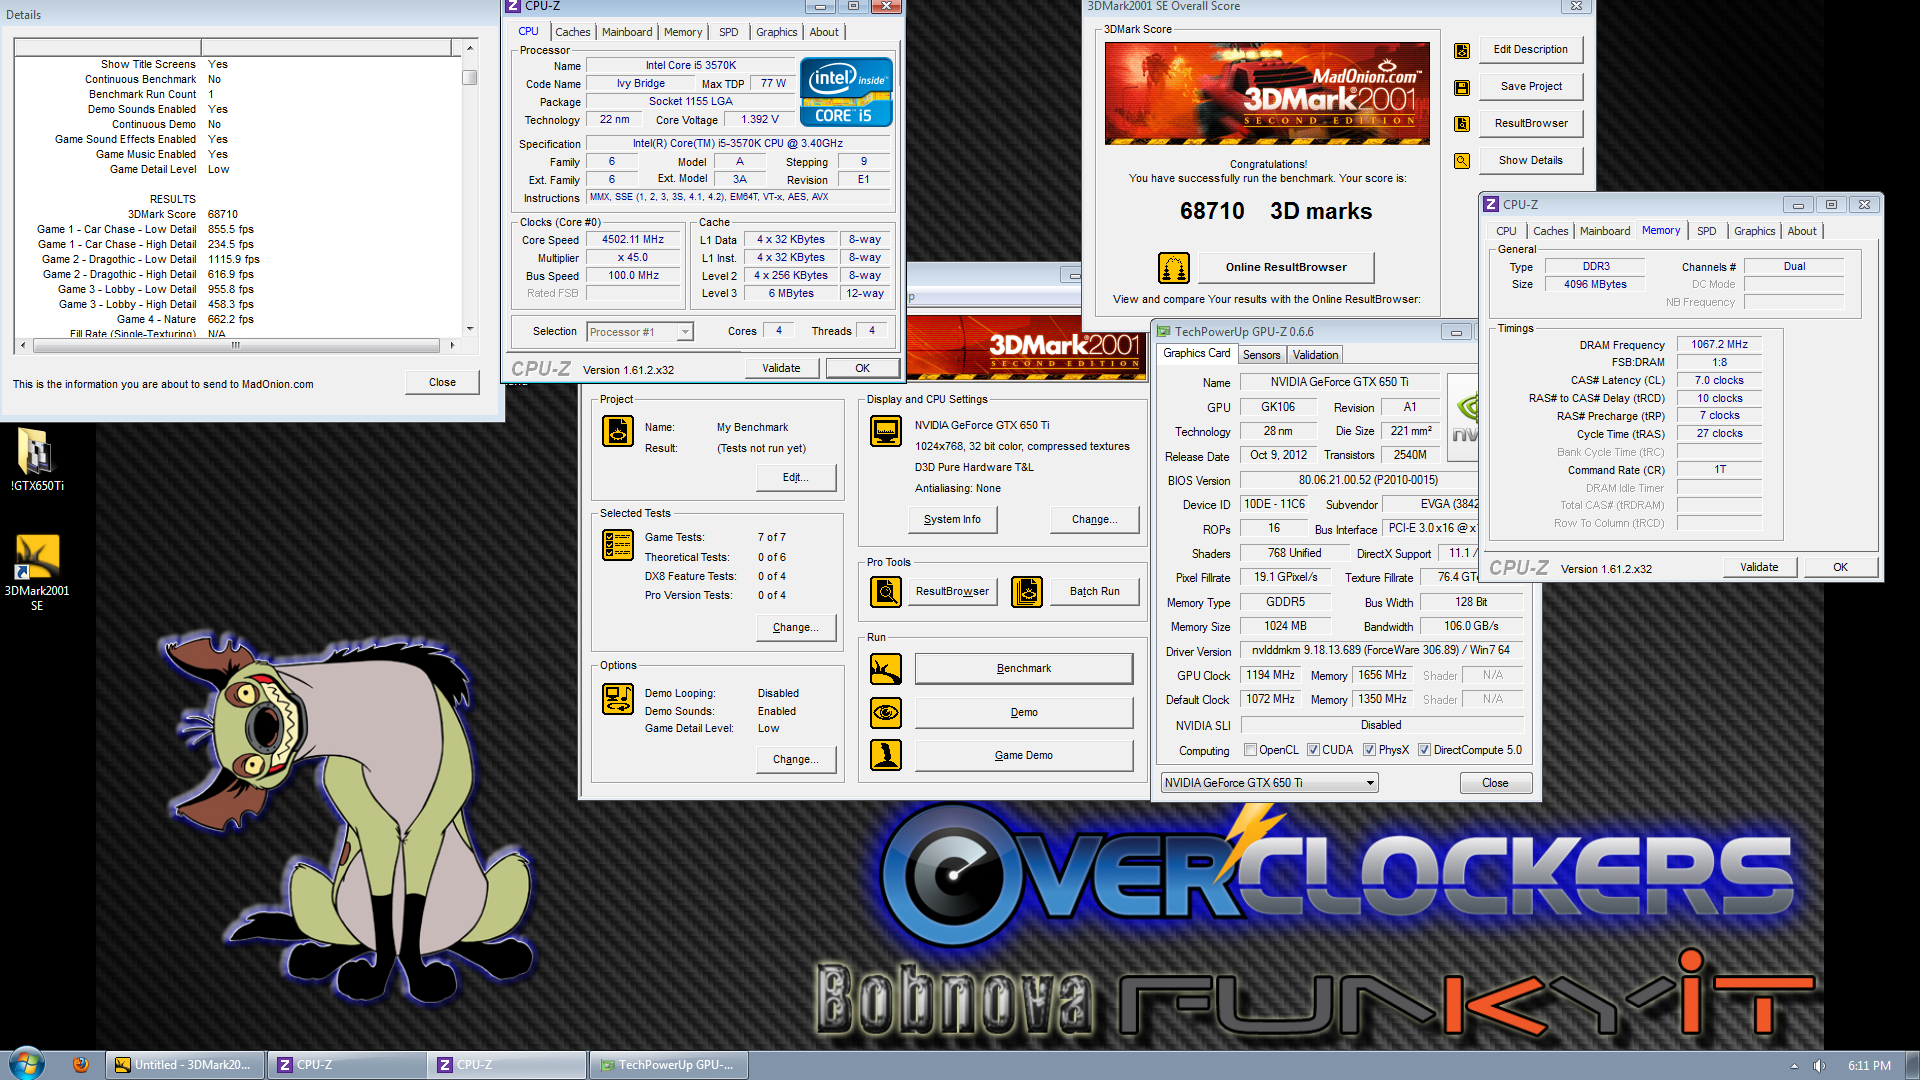This screenshot has height=1080, width=1920.
Task: Click the System Info button
Action: click(952, 519)
